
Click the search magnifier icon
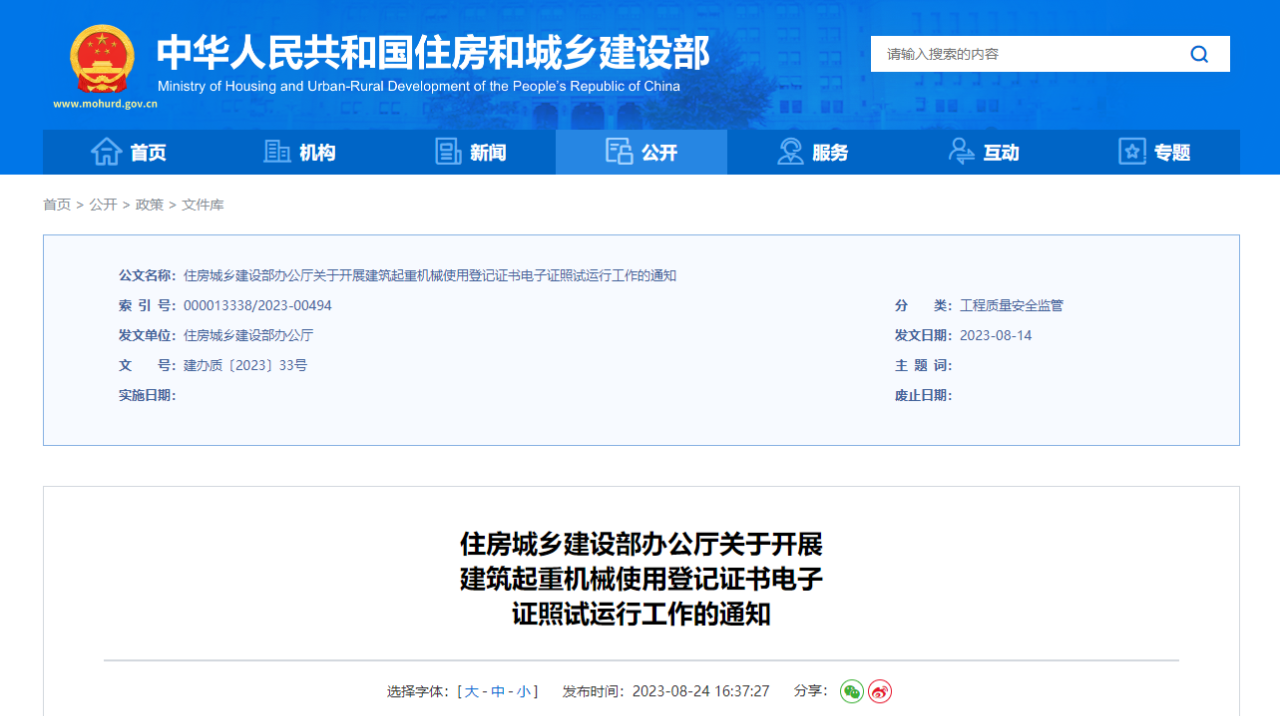pos(1199,54)
